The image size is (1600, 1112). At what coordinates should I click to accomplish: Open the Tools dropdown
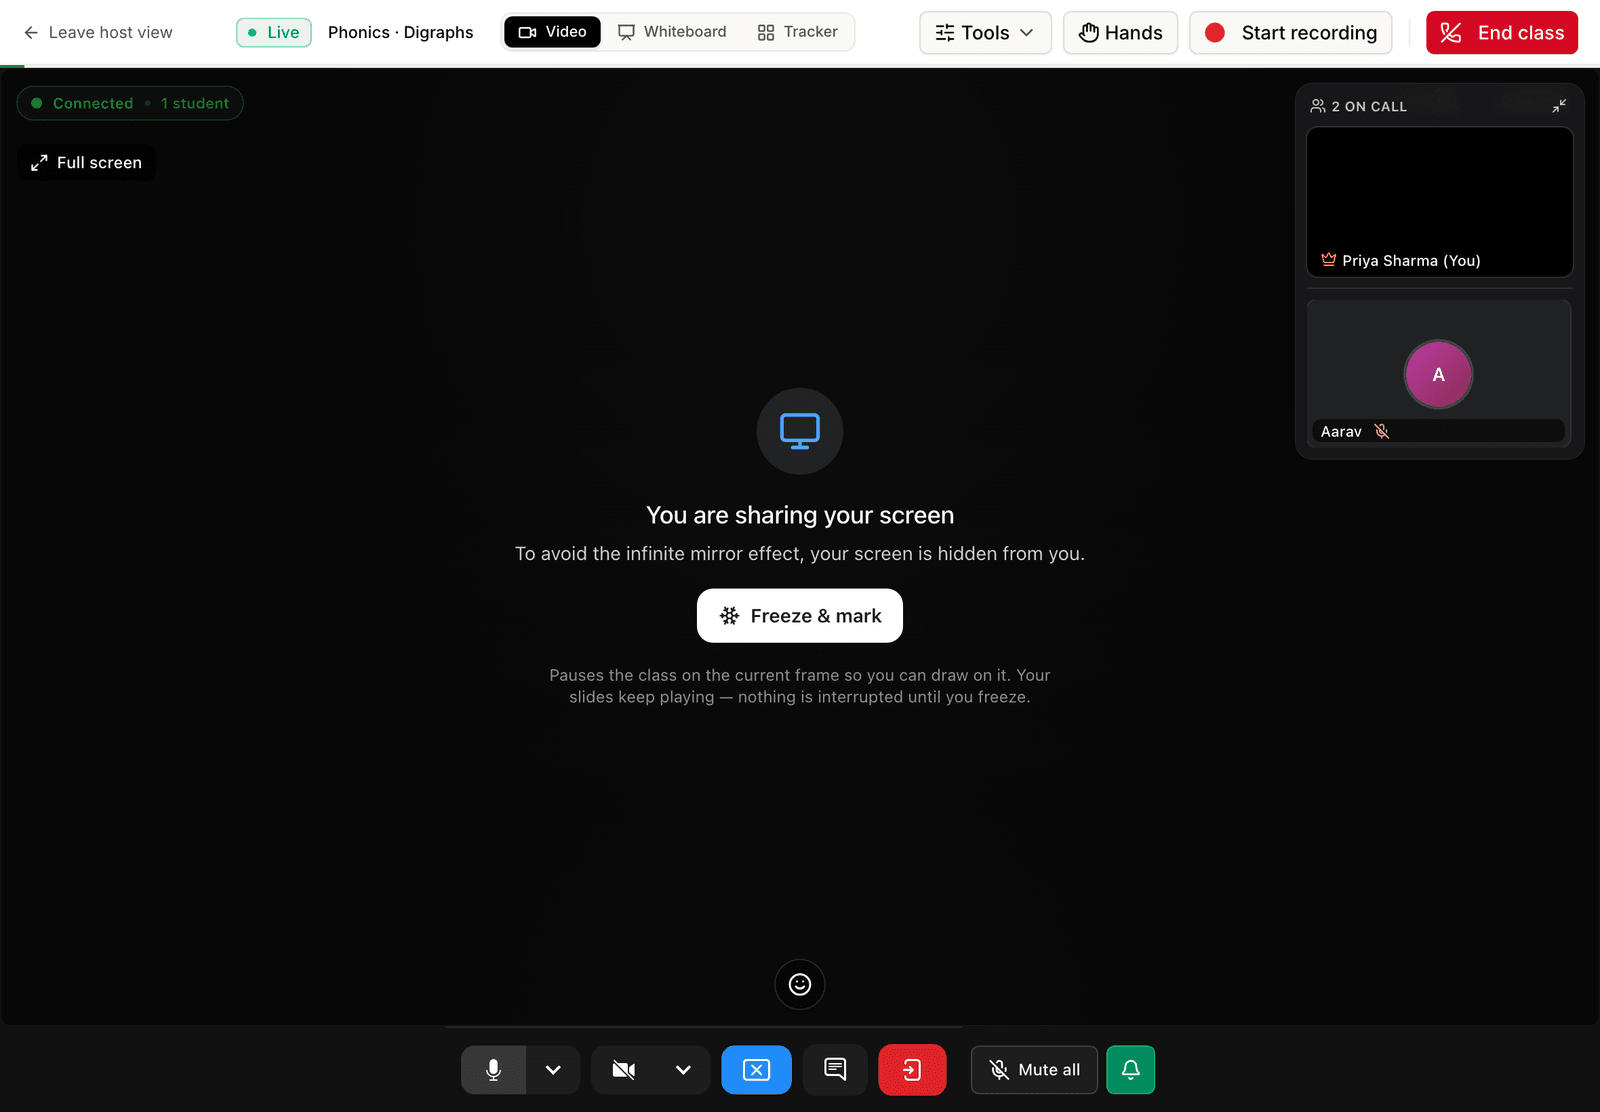[985, 33]
